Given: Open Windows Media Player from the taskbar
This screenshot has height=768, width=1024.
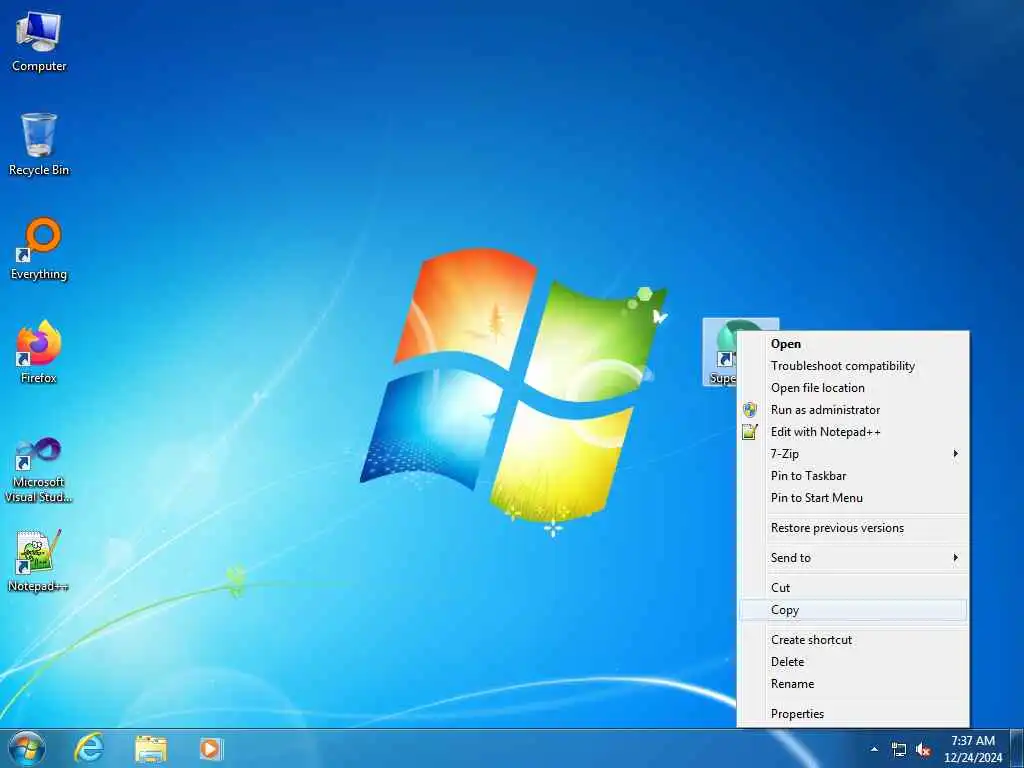Looking at the screenshot, I should click(211, 749).
